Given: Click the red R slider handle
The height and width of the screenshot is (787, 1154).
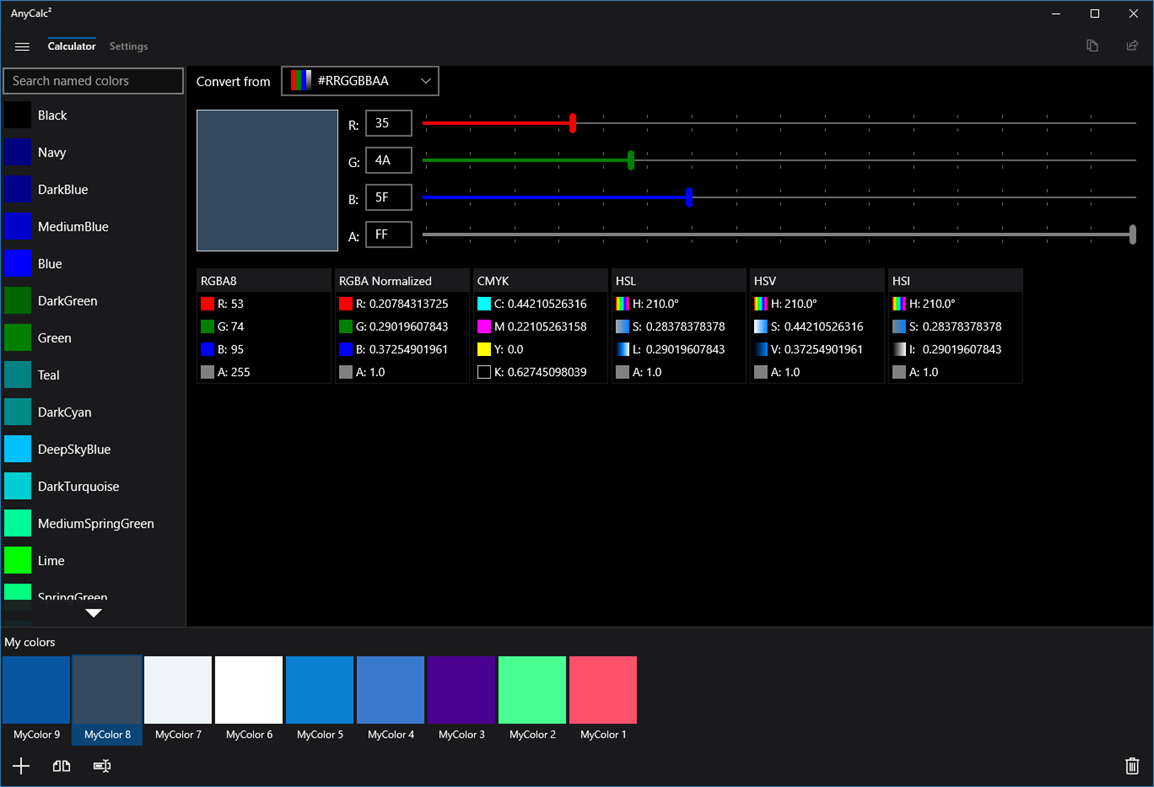Looking at the screenshot, I should [x=572, y=122].
